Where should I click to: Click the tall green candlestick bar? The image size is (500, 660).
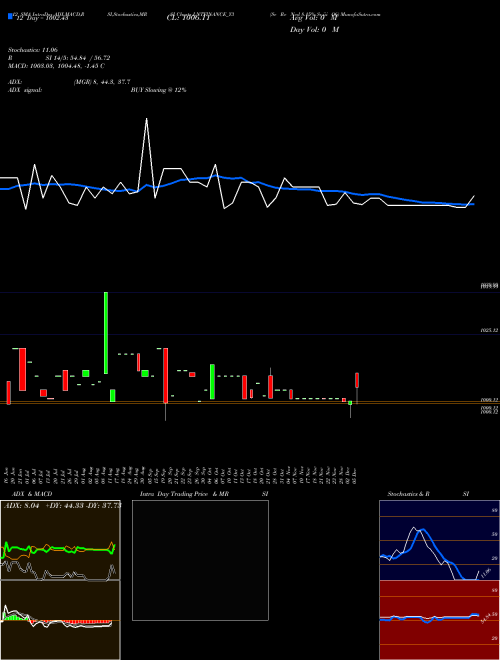click(x=106, y=333)
